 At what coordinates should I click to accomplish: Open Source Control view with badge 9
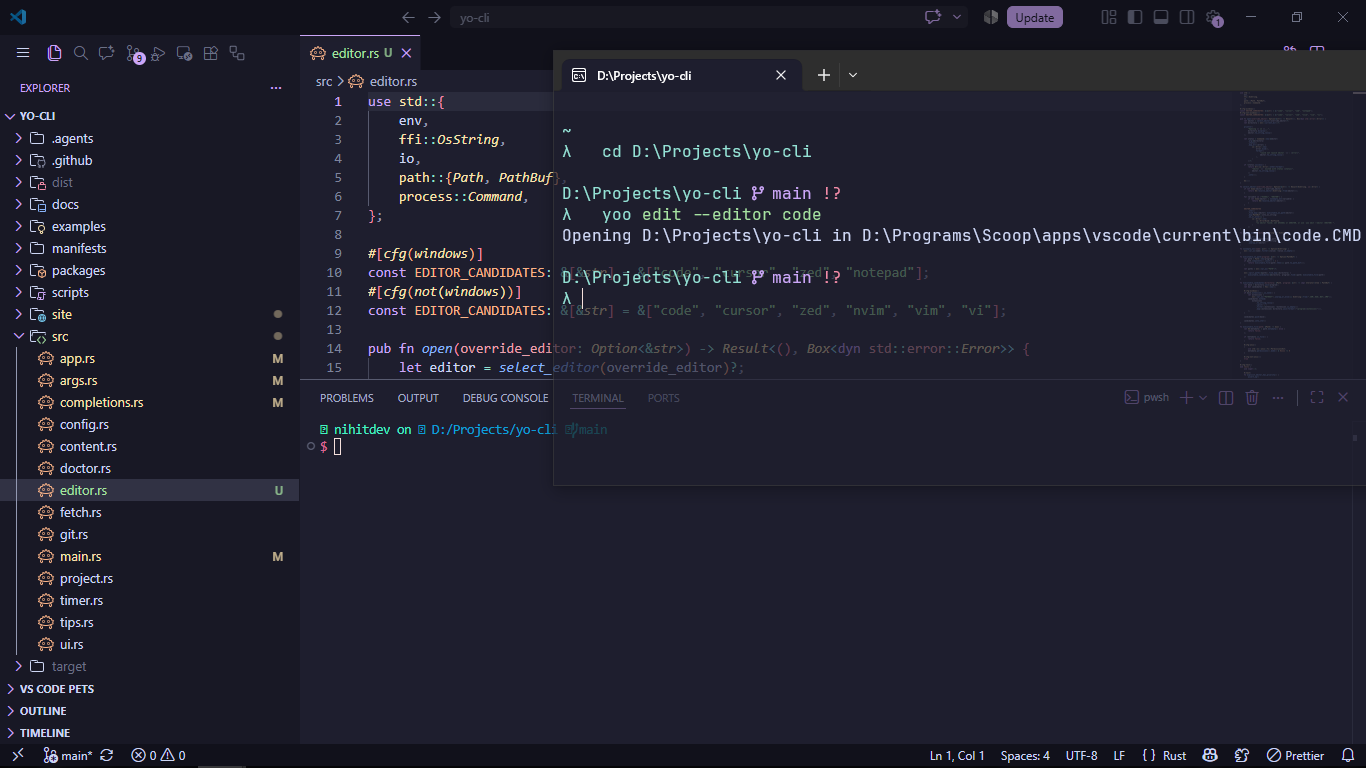coord(134,54)
